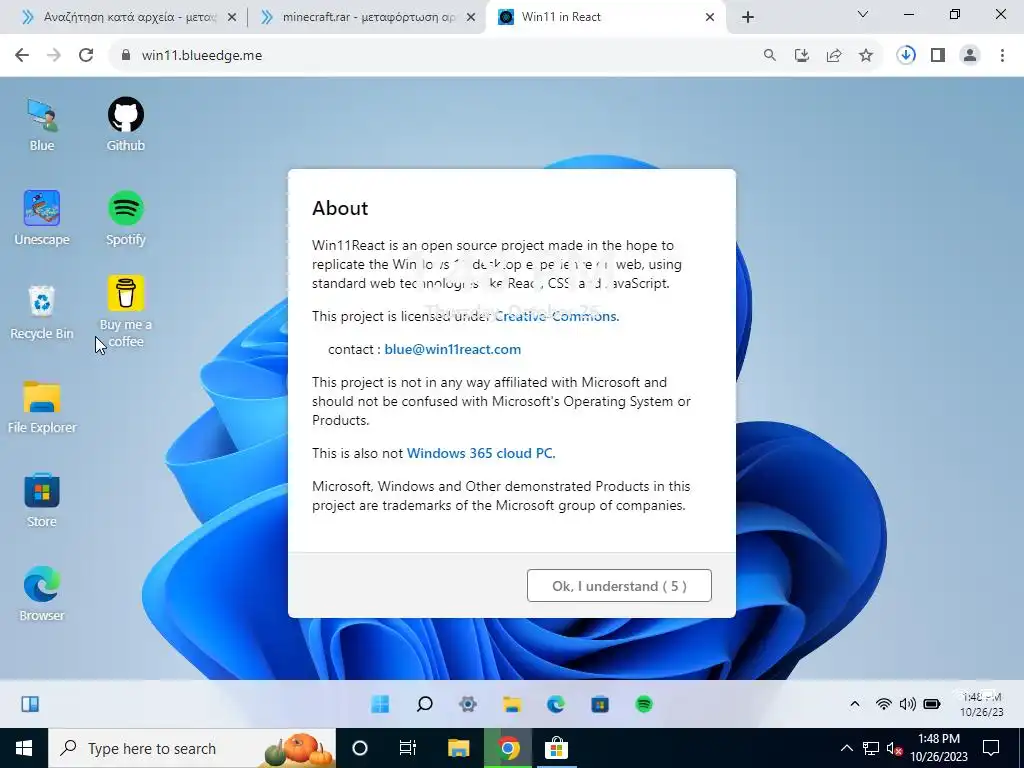This screenshot has height=768, width=1024.
Task: Click the Buy me a coffee icon
Action: coord(125,312)
